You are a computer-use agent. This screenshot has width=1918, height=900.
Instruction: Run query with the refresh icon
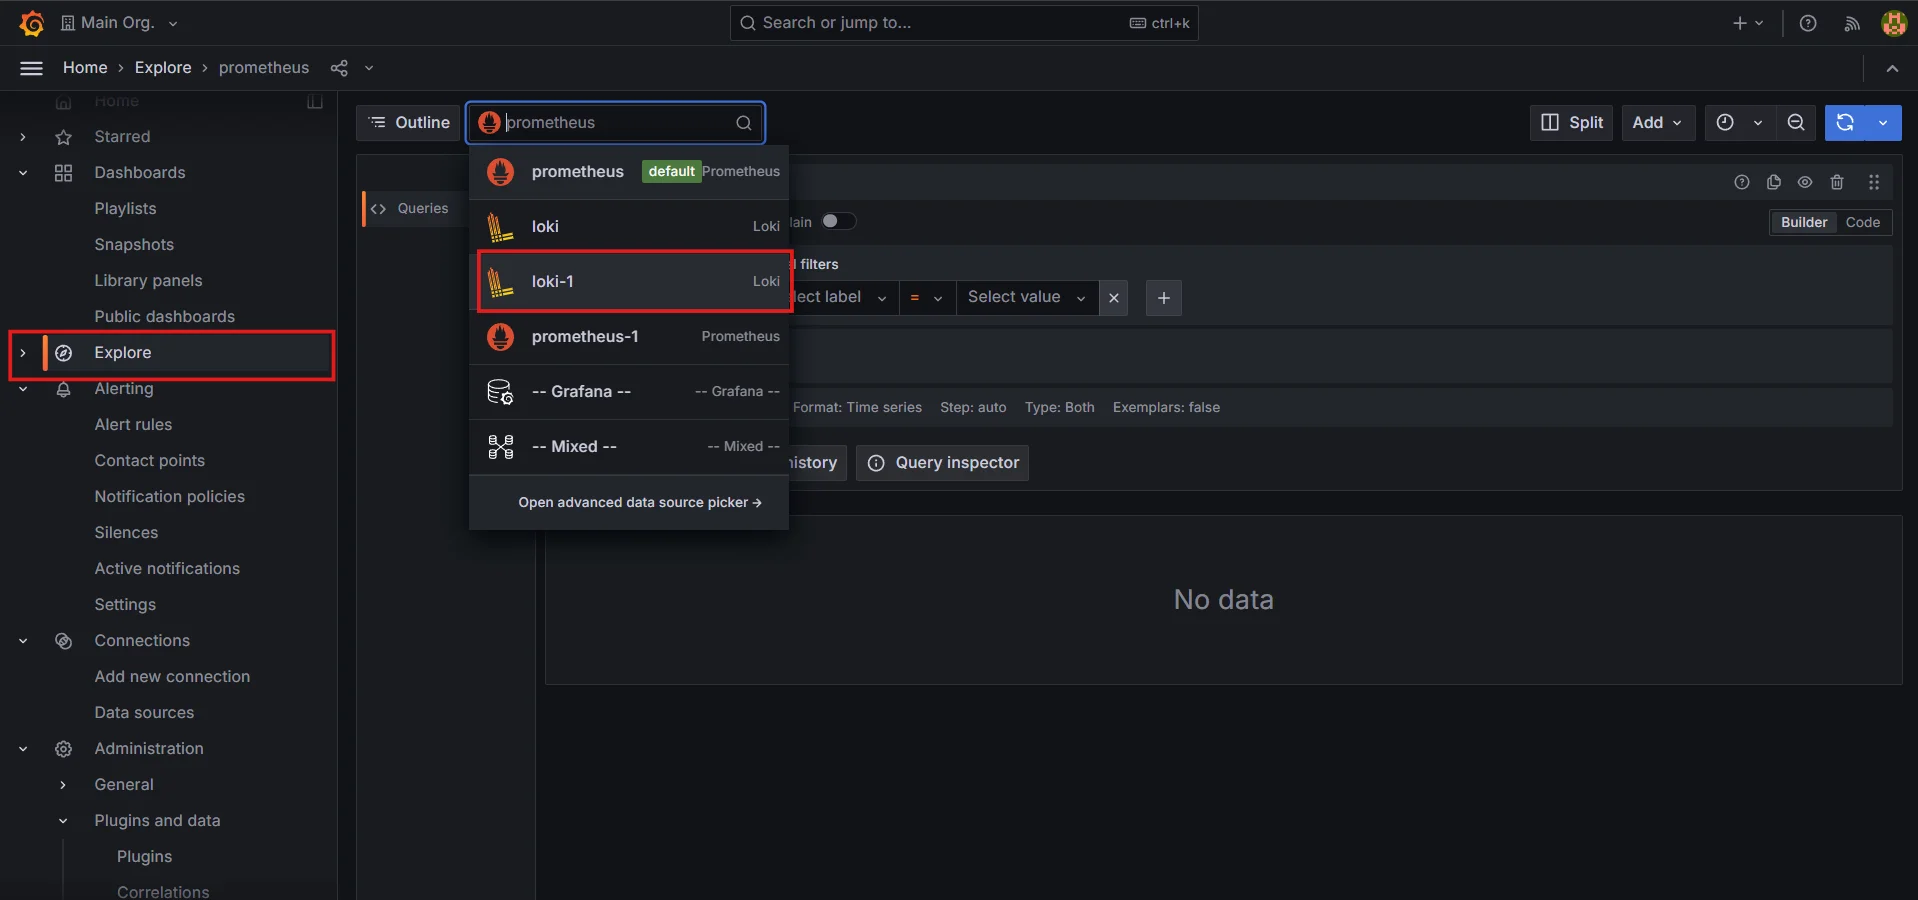click(x=1846, y=122)
